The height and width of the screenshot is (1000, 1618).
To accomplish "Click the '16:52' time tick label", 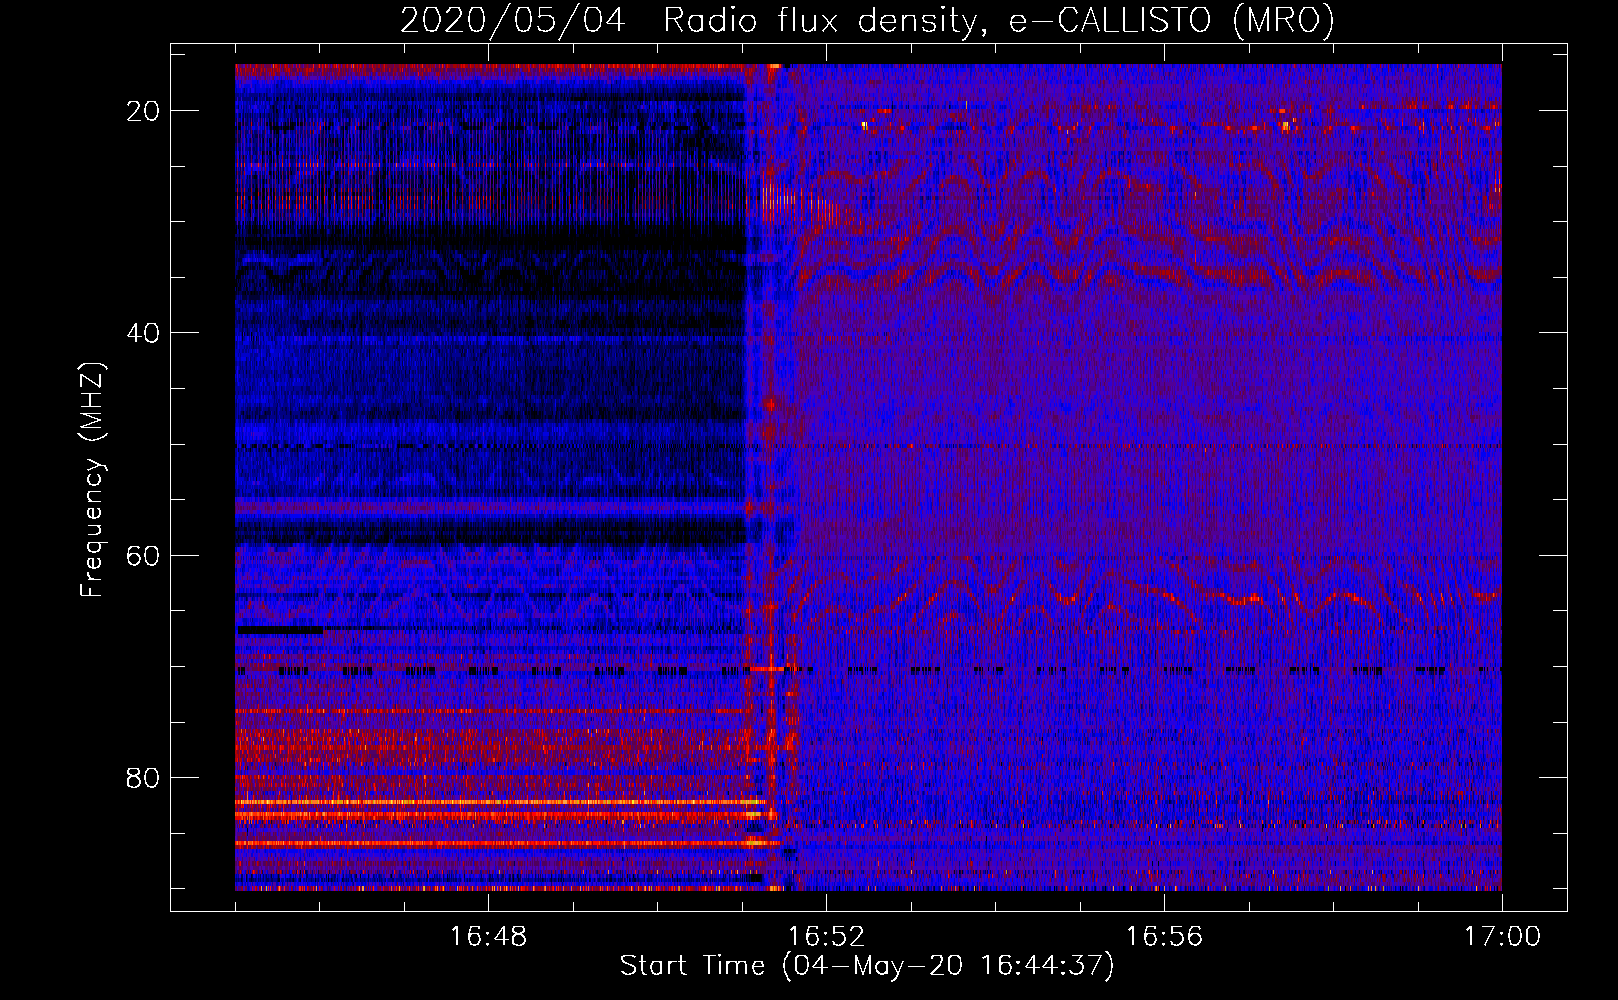I will 826,937.
